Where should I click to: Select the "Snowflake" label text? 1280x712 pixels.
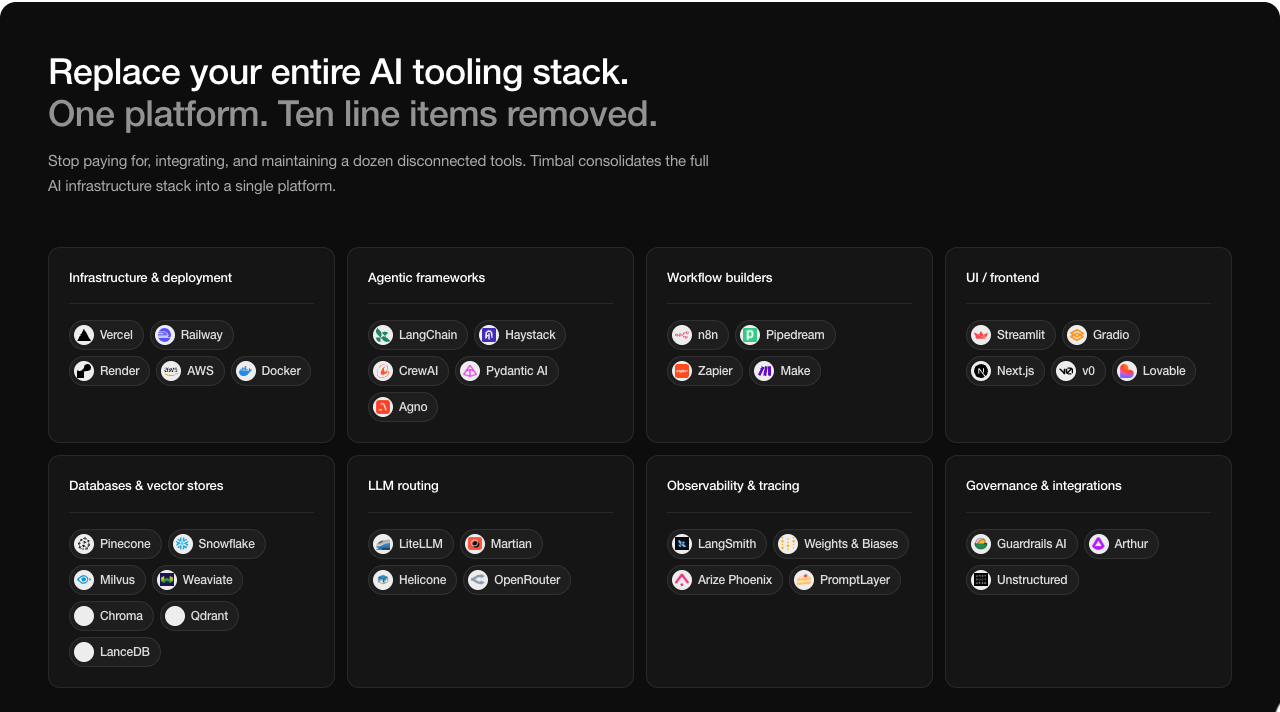click(226, 544)
